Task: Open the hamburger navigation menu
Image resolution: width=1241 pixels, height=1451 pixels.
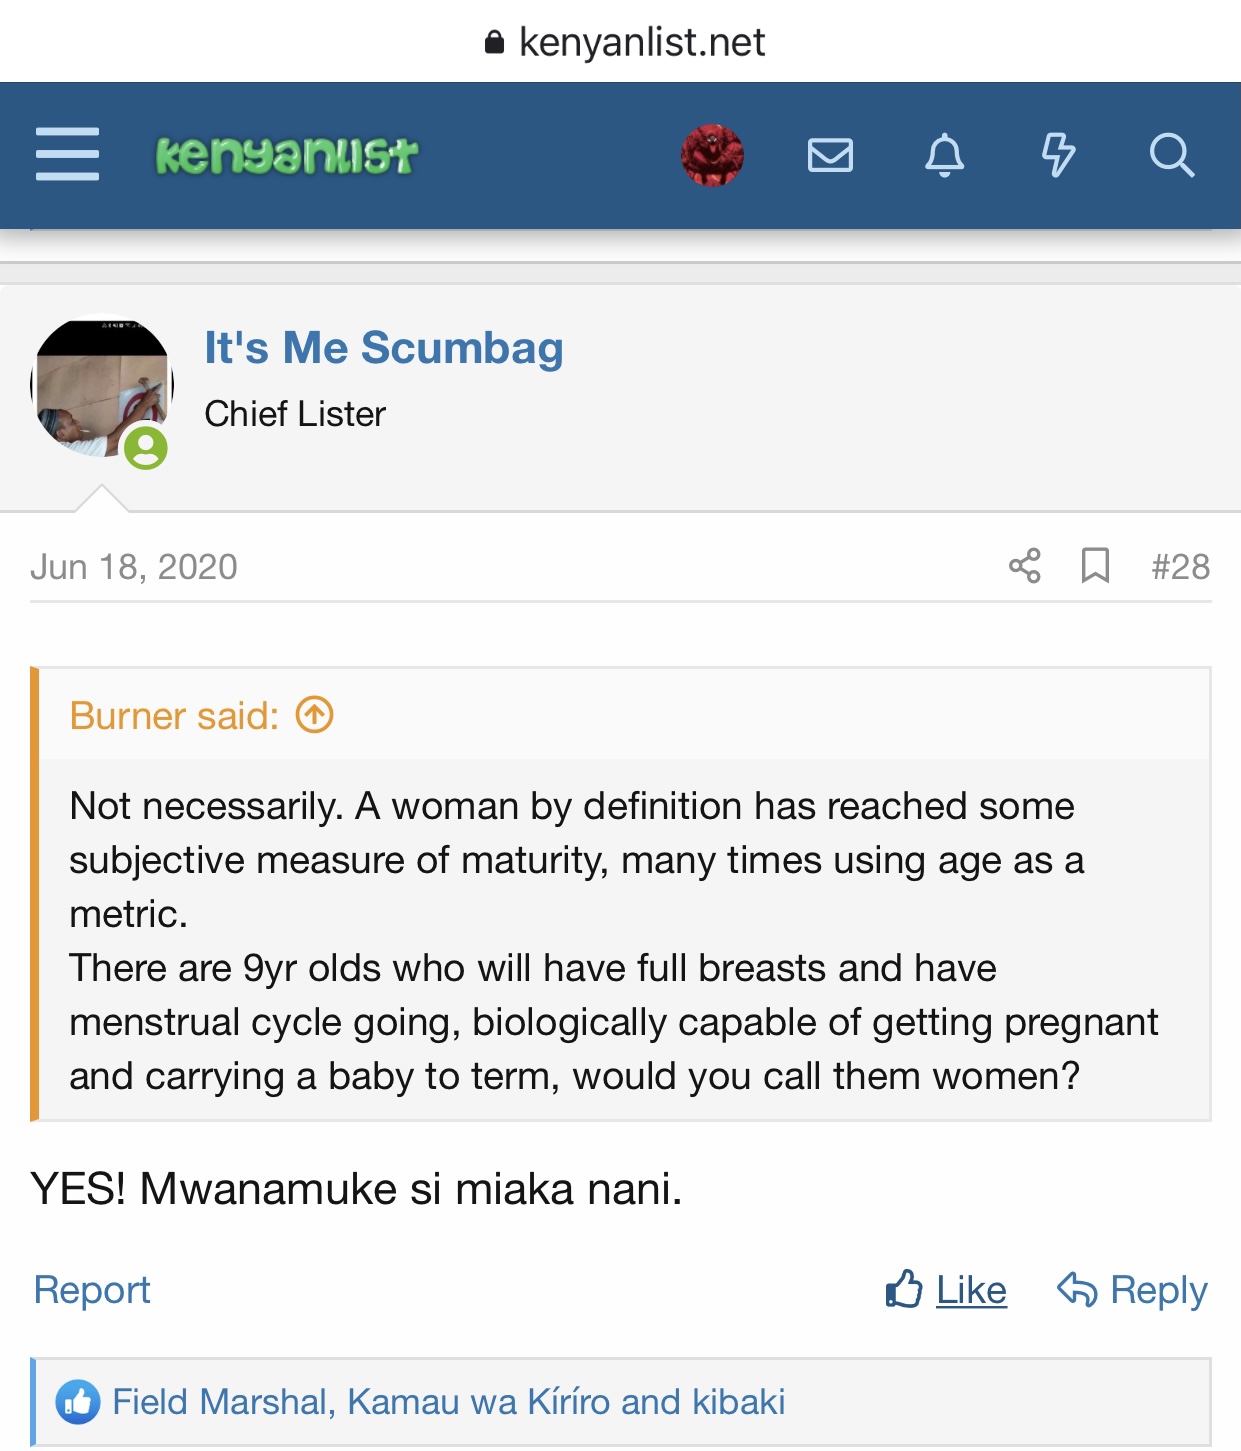Action: (67, 155)
